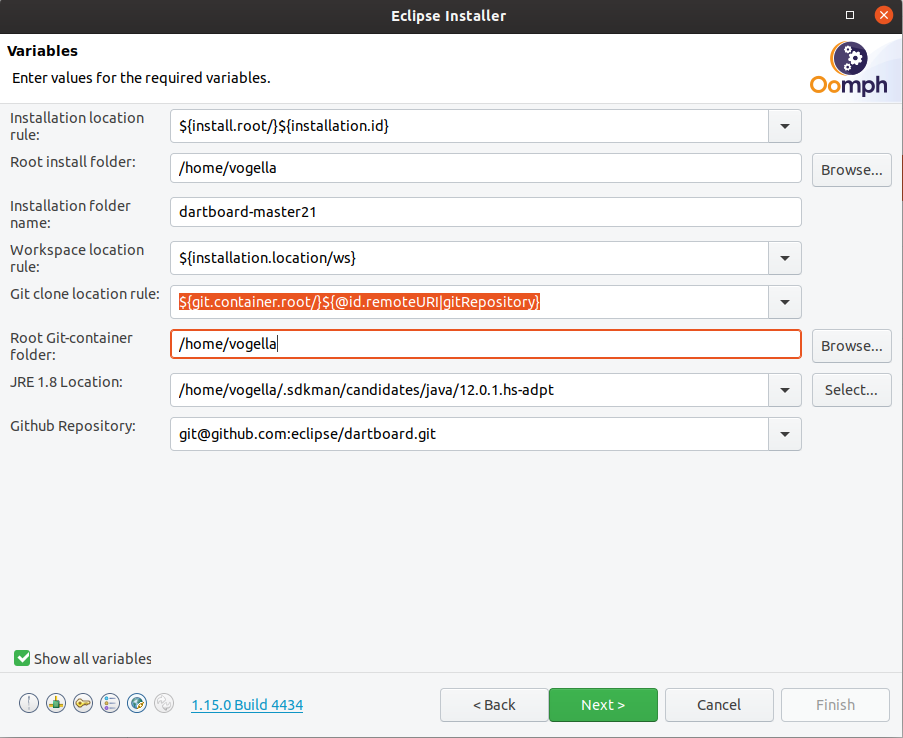Viewport: 903px width, 738px height.
Task: Maximize the Eclipse Installer window
Action: pyautogui.click(x=850, y=15)
